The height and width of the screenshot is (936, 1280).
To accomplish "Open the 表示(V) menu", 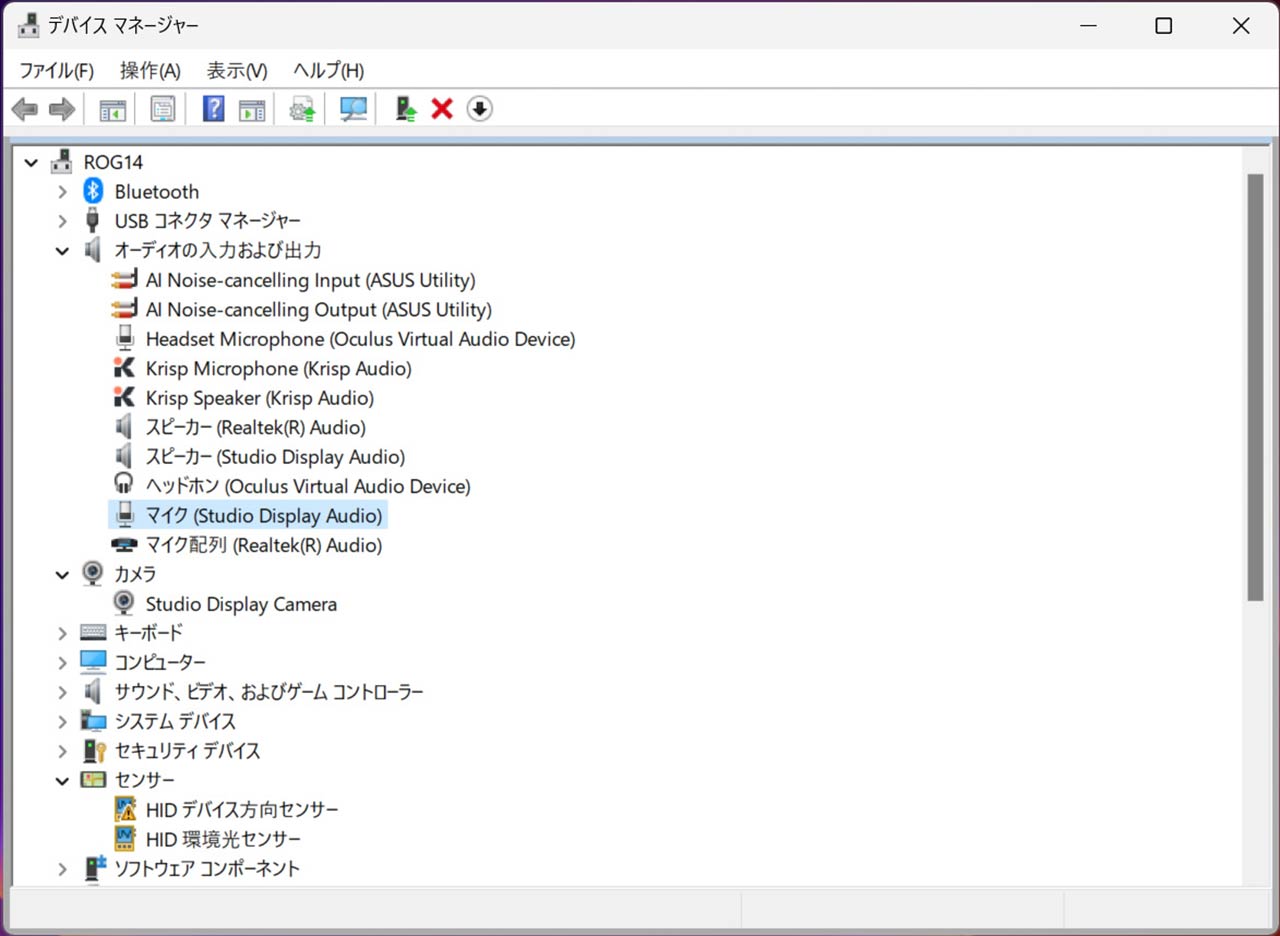I will pos(237,71).
